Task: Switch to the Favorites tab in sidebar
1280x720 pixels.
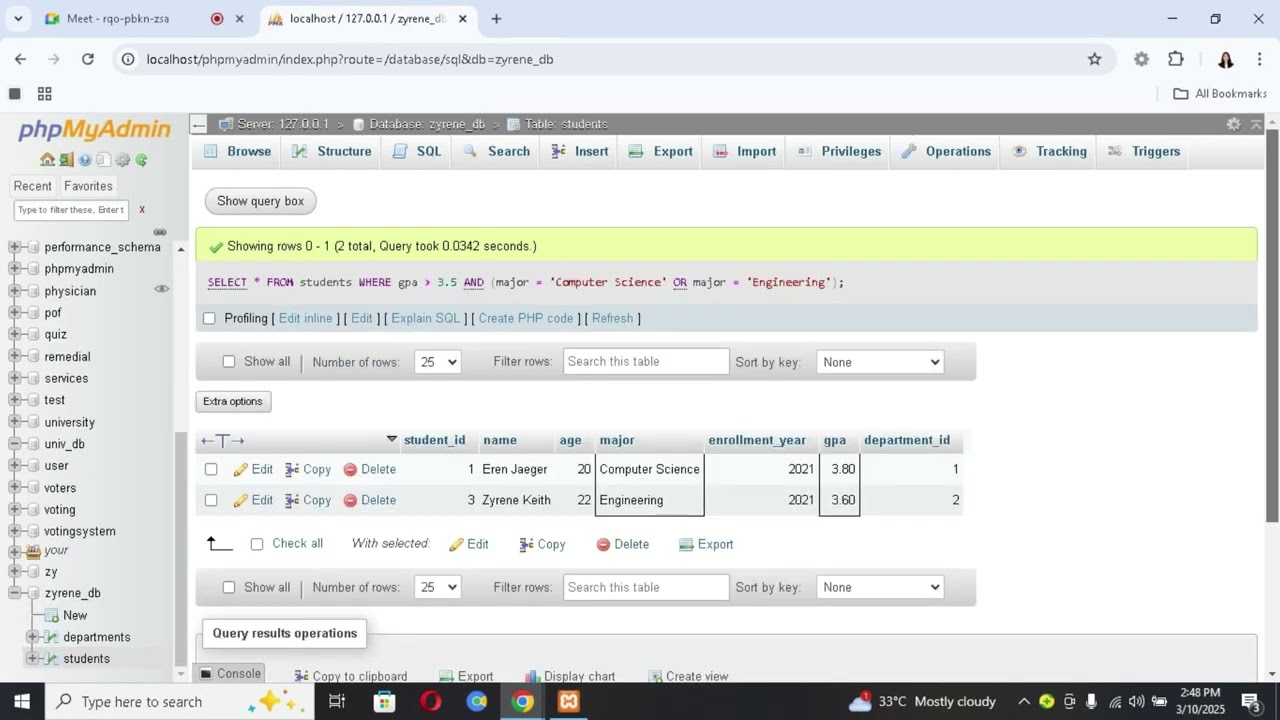Action: click(x=88, y=186)
